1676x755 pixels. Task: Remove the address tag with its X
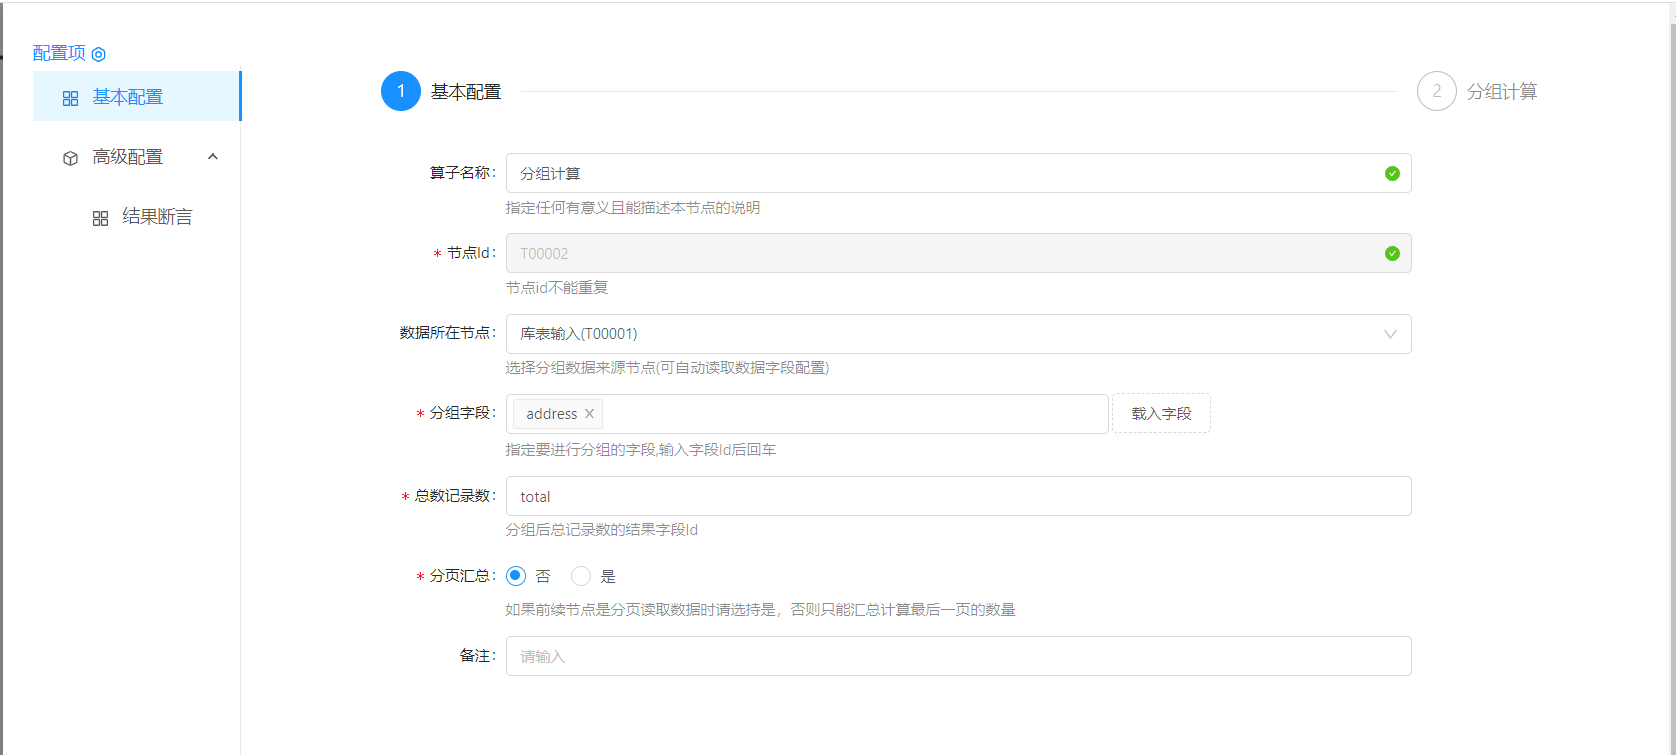click(589, 414)
